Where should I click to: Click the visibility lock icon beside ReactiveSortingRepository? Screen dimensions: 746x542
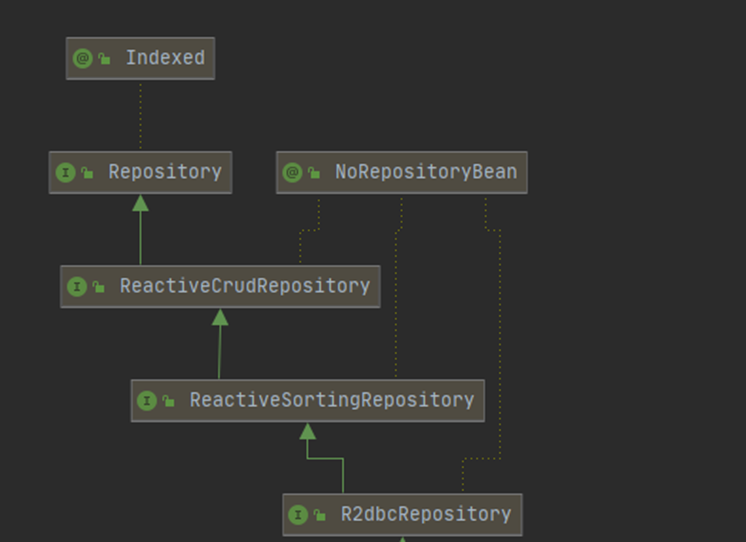(168, 401)
